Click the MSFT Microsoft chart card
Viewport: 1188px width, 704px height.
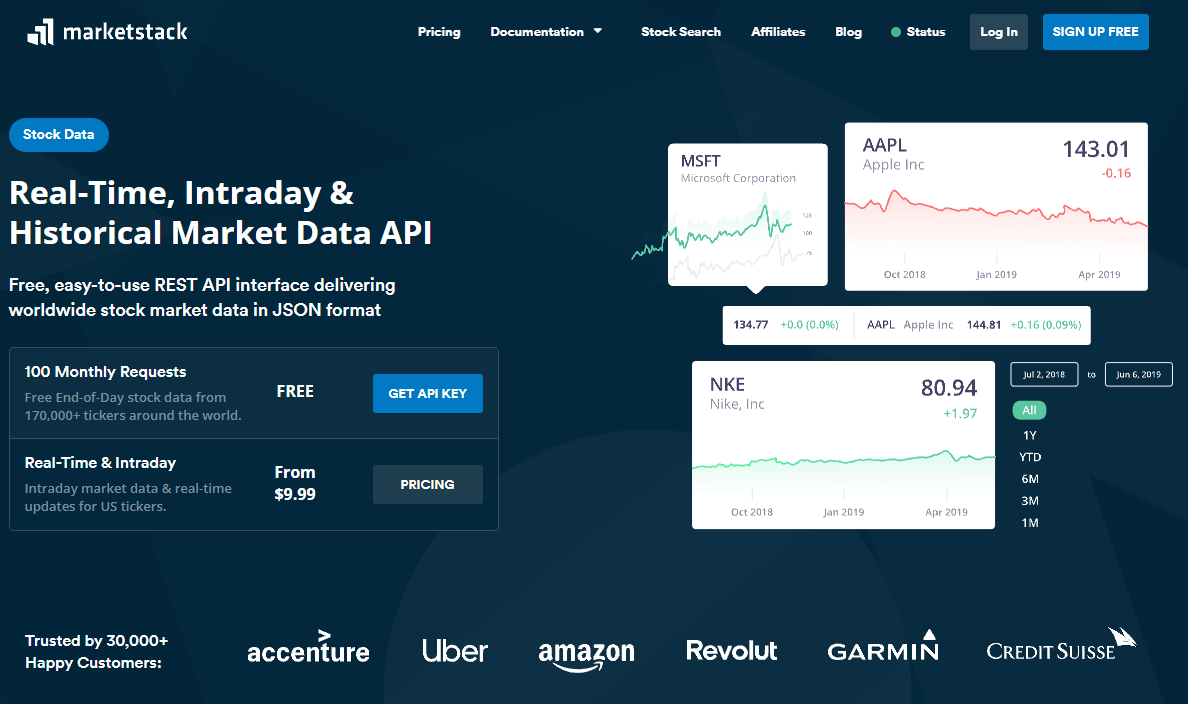click(x=747, y=214)
